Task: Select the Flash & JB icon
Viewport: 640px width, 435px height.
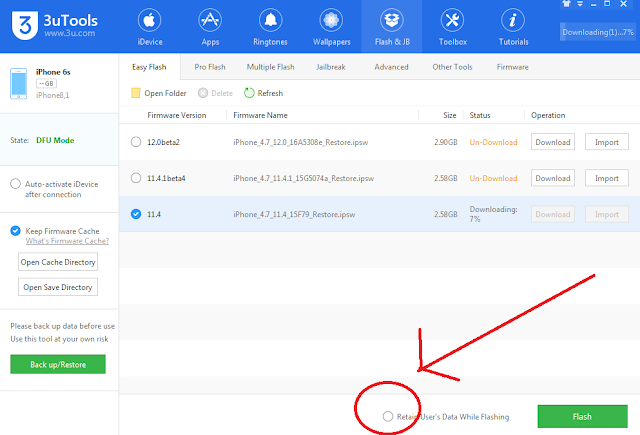Action: coord(392,20)
